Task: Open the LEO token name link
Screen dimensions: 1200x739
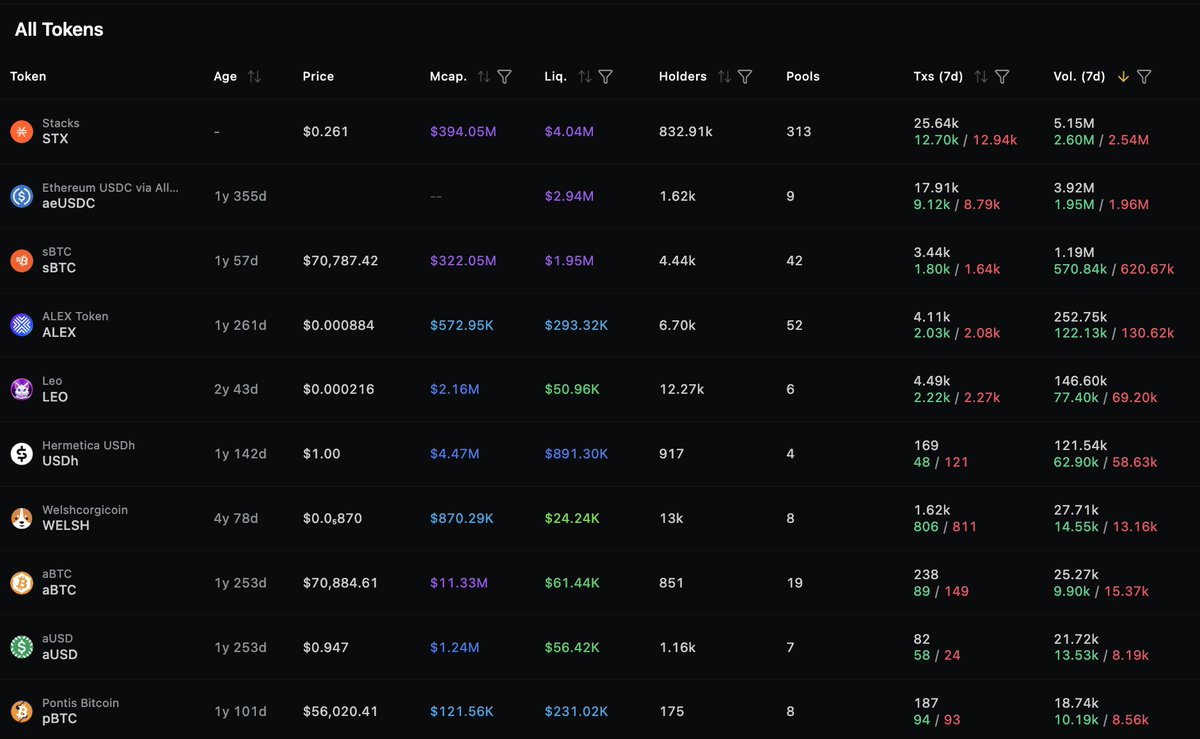Action: click(x=55, y=396)
